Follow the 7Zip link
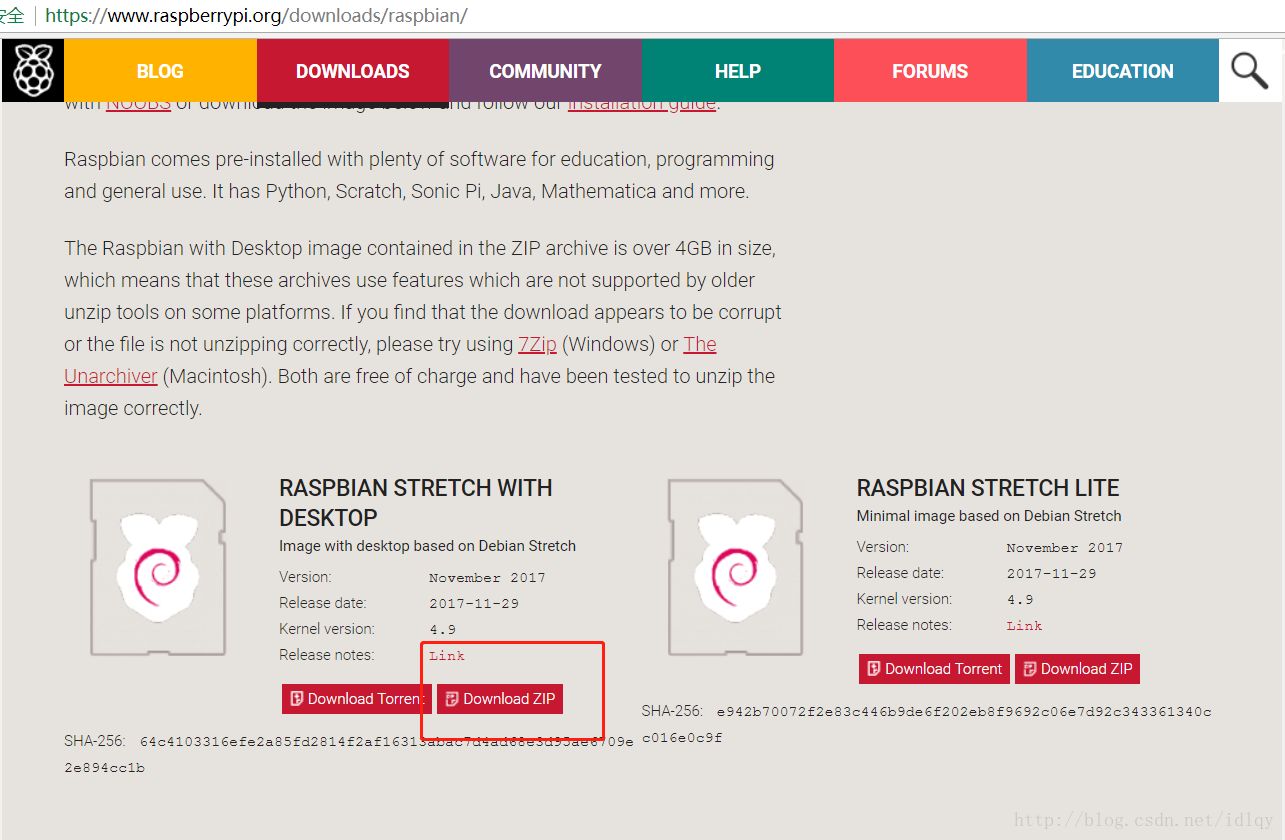 (537, 345)
